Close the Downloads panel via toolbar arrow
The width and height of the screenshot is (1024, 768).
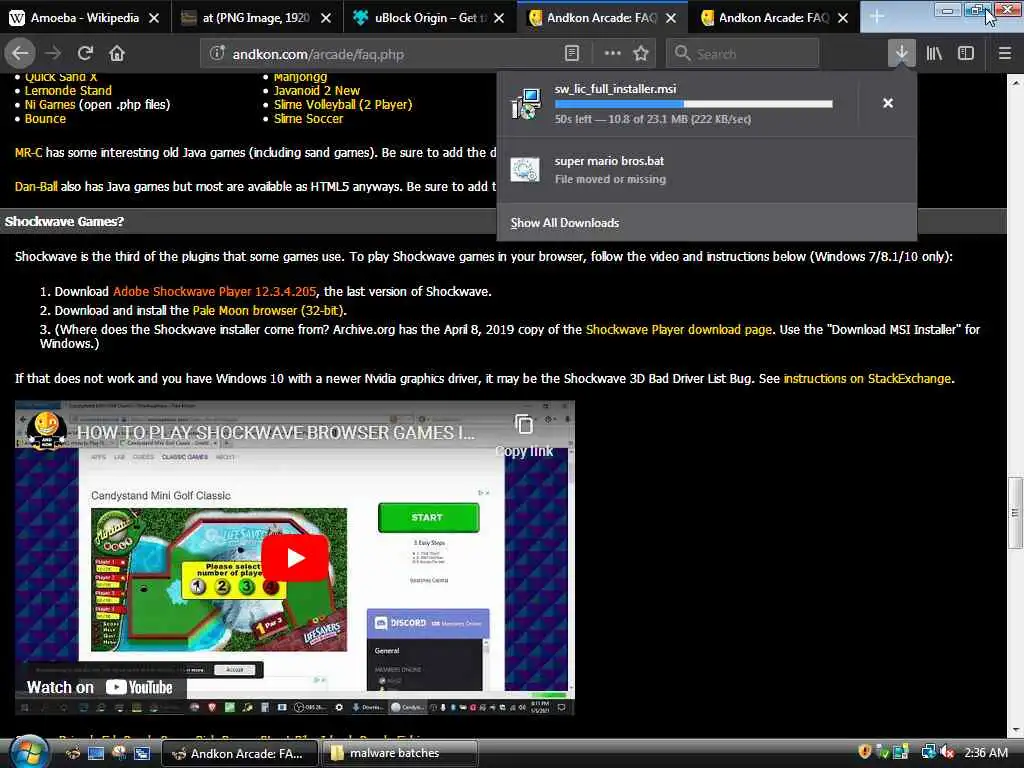click(901, 54)
